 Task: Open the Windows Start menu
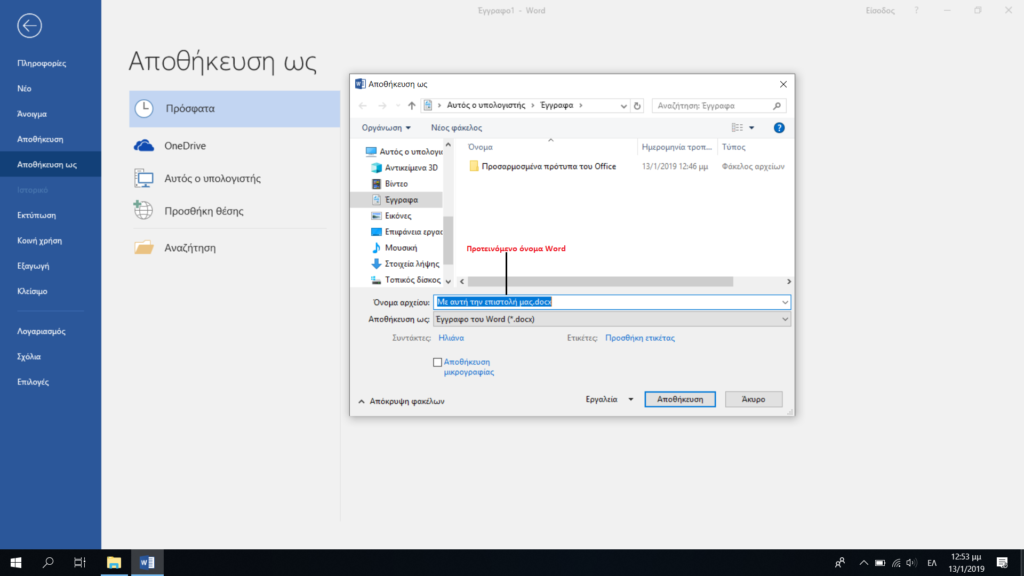16,562
